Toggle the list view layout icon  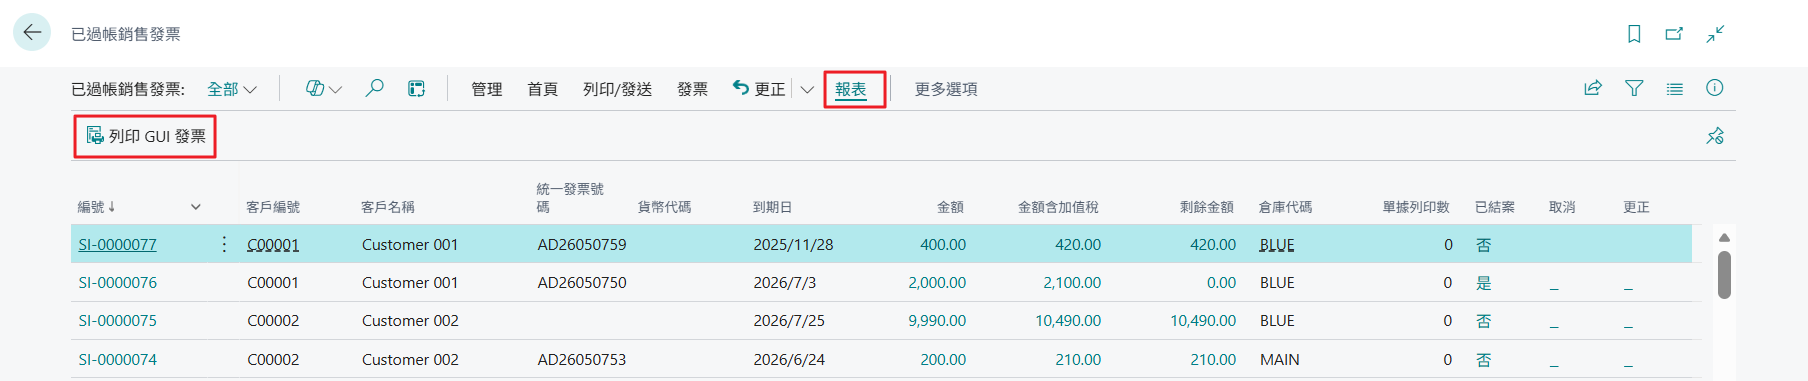click(1675, 88)
